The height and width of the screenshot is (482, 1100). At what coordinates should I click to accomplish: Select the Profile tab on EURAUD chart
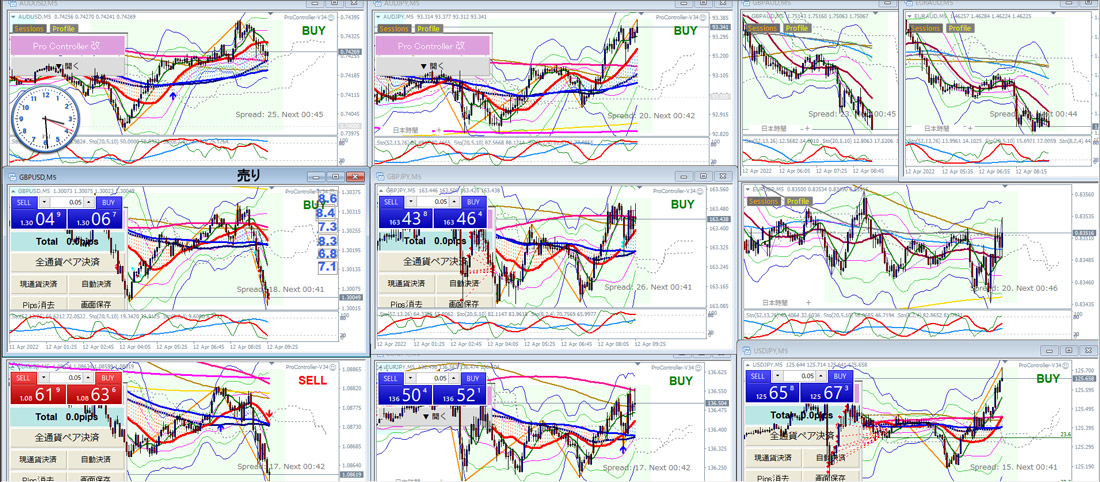pos(960,28)
